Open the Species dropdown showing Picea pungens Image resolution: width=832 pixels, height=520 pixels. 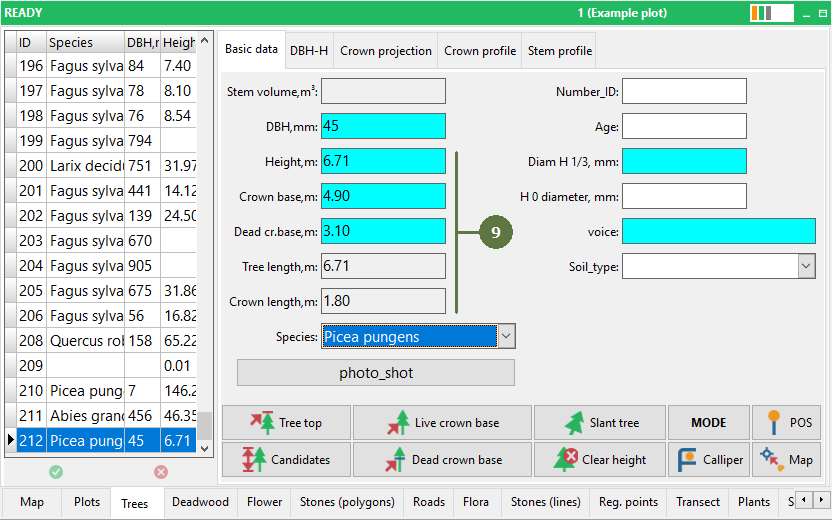coord(506,336)
